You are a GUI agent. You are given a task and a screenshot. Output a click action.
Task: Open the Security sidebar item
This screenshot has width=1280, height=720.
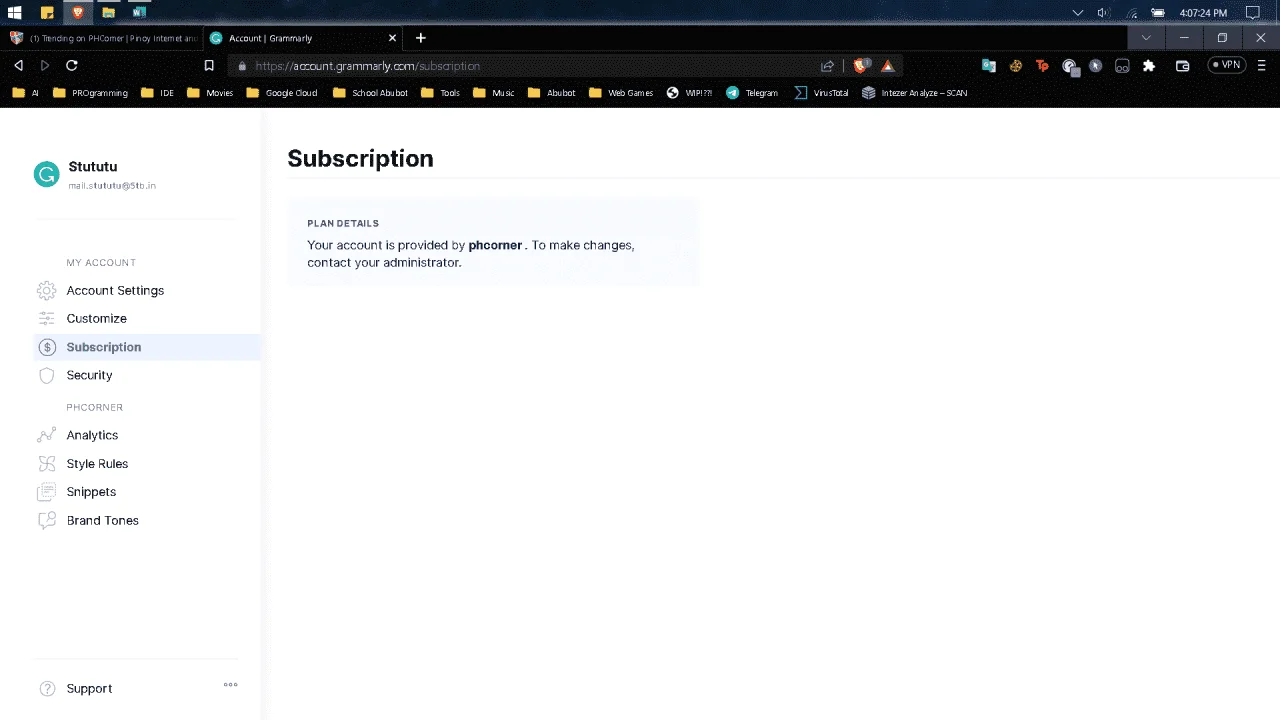click(89, 375)
